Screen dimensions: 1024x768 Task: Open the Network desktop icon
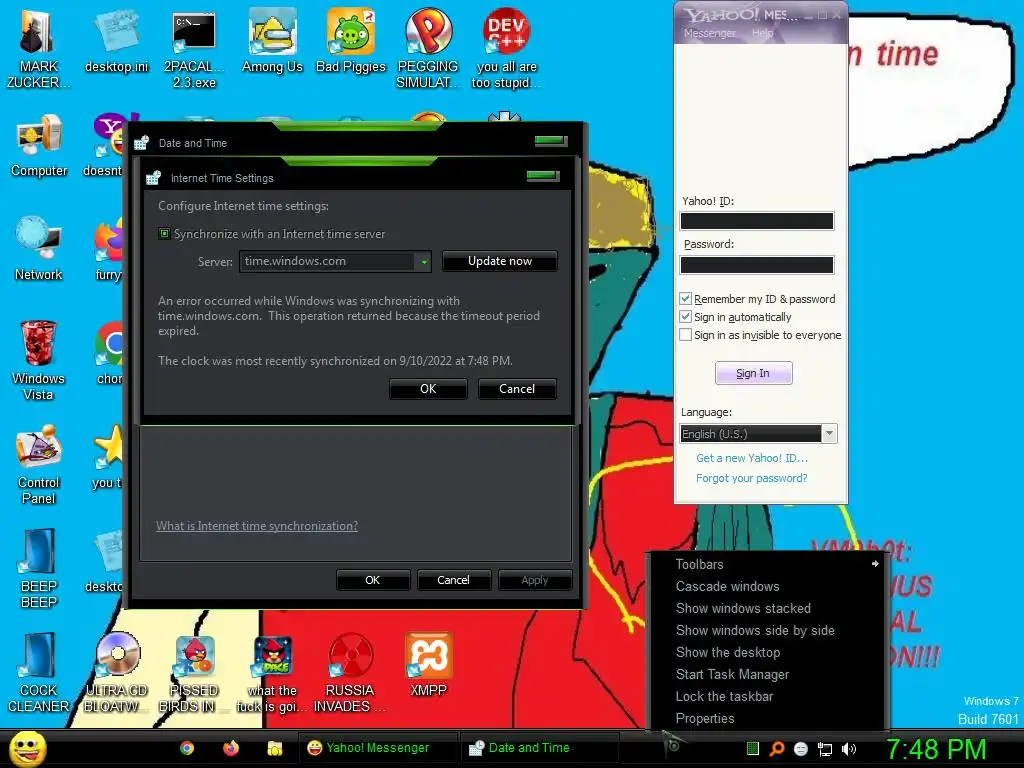(x=39, y=249)
